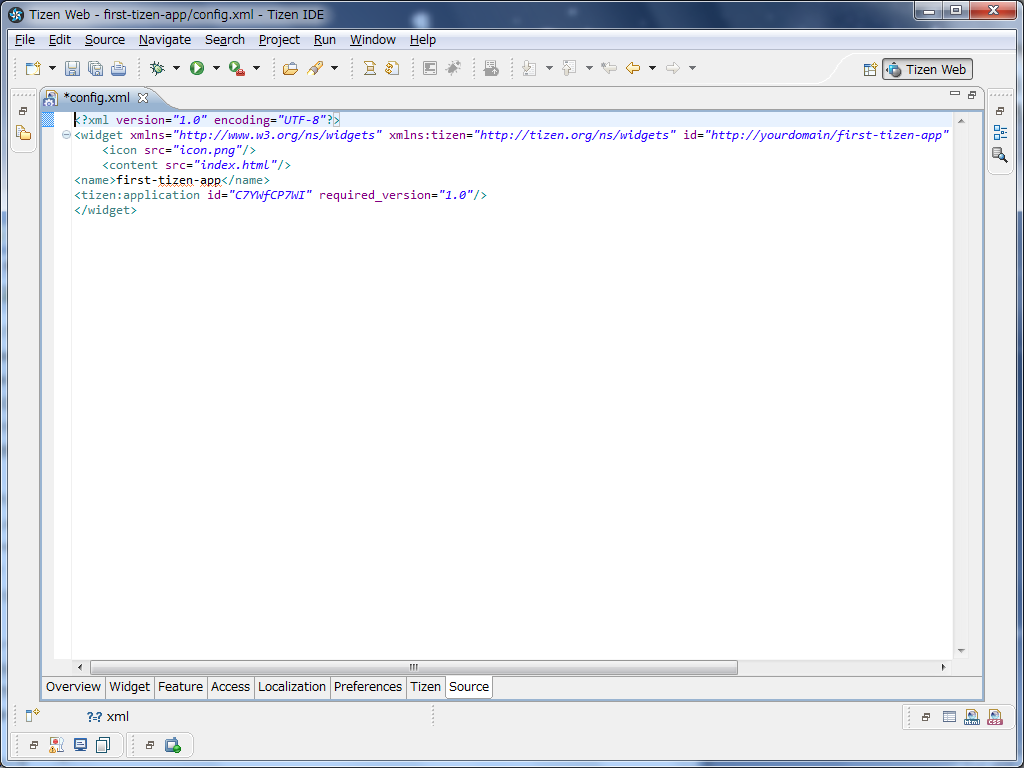
Task: Click the Print toolbar icon
Action: [x=118, y=68]
